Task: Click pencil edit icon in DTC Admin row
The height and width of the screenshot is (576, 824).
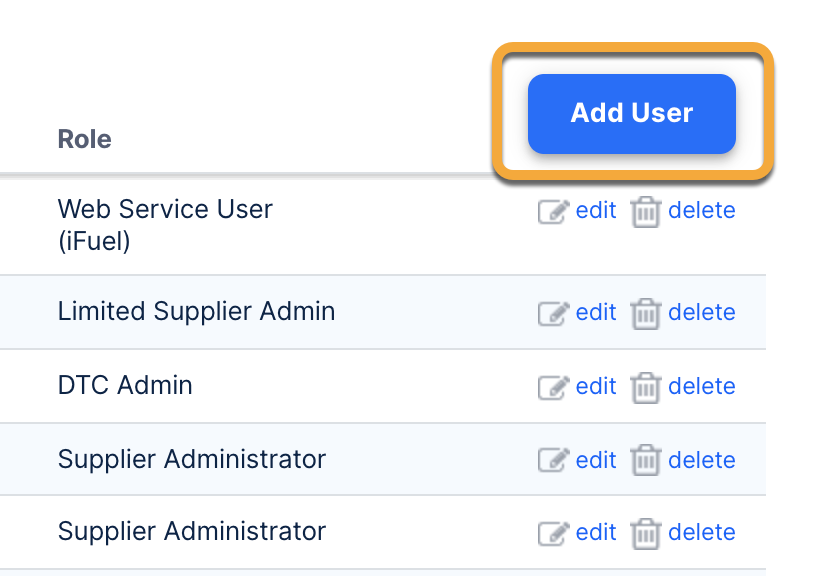Action: tap(553, 387)
